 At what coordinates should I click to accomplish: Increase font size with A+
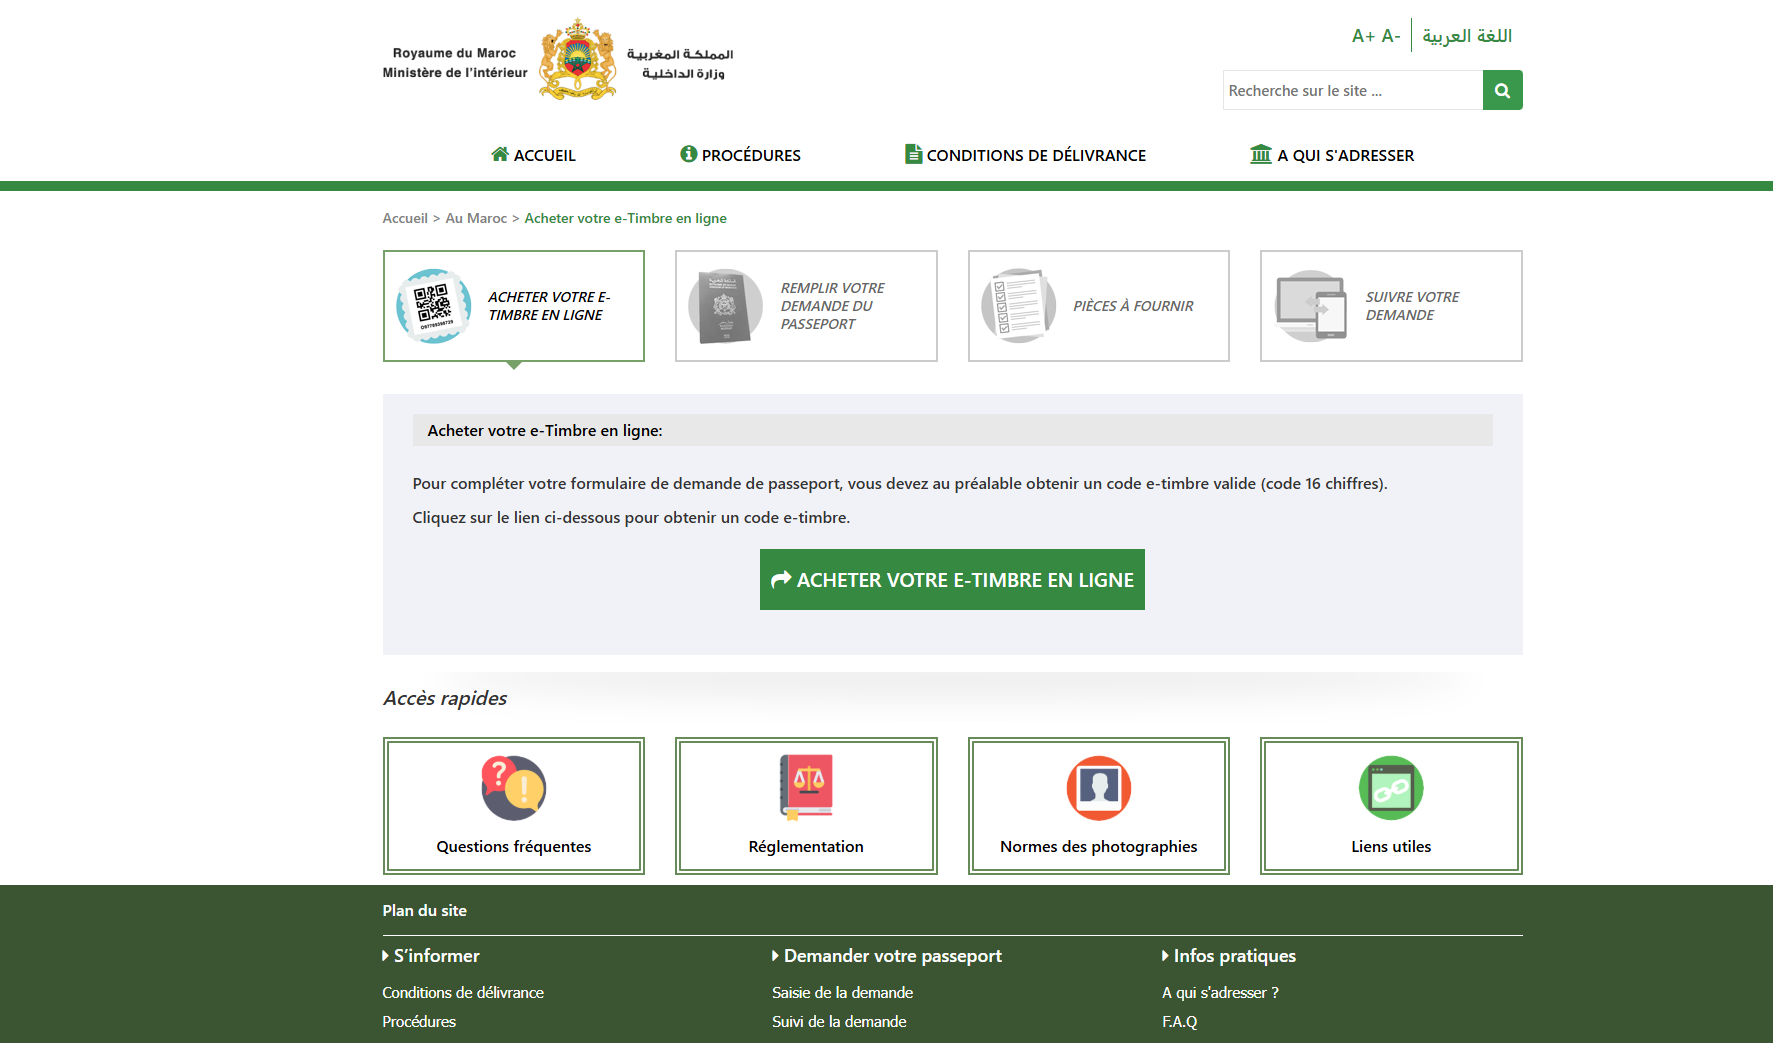[x=1363, y=36]
